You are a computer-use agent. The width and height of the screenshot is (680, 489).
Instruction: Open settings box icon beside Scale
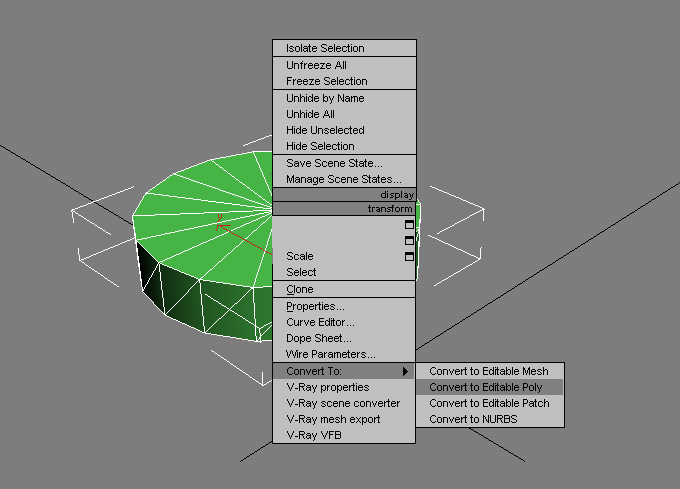click(x=409, y=257)
